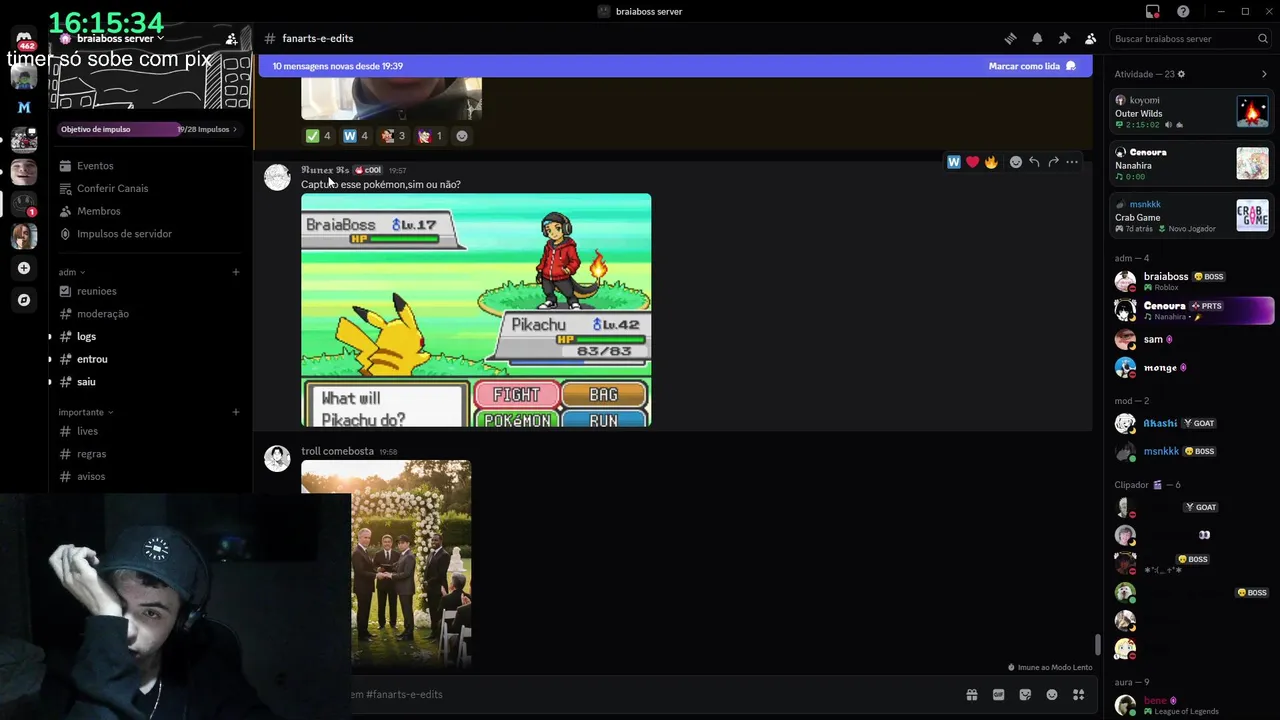1280x720 pixels.
Task: Open the sticker picker icon
Action: [x=1025, y=695]
